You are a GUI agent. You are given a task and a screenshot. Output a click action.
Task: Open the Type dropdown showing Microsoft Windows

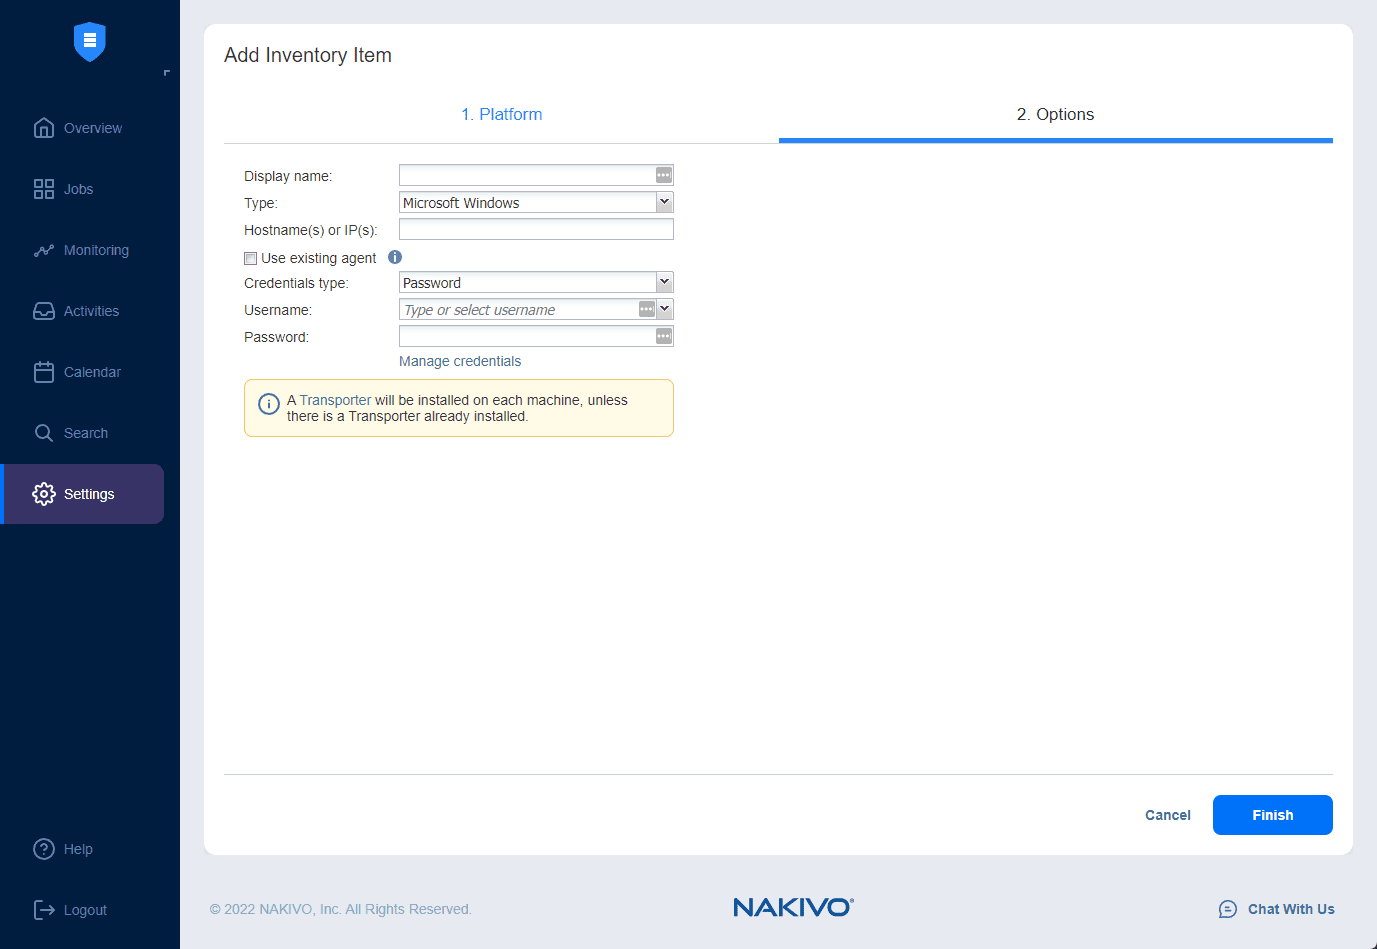coord(663,202)
